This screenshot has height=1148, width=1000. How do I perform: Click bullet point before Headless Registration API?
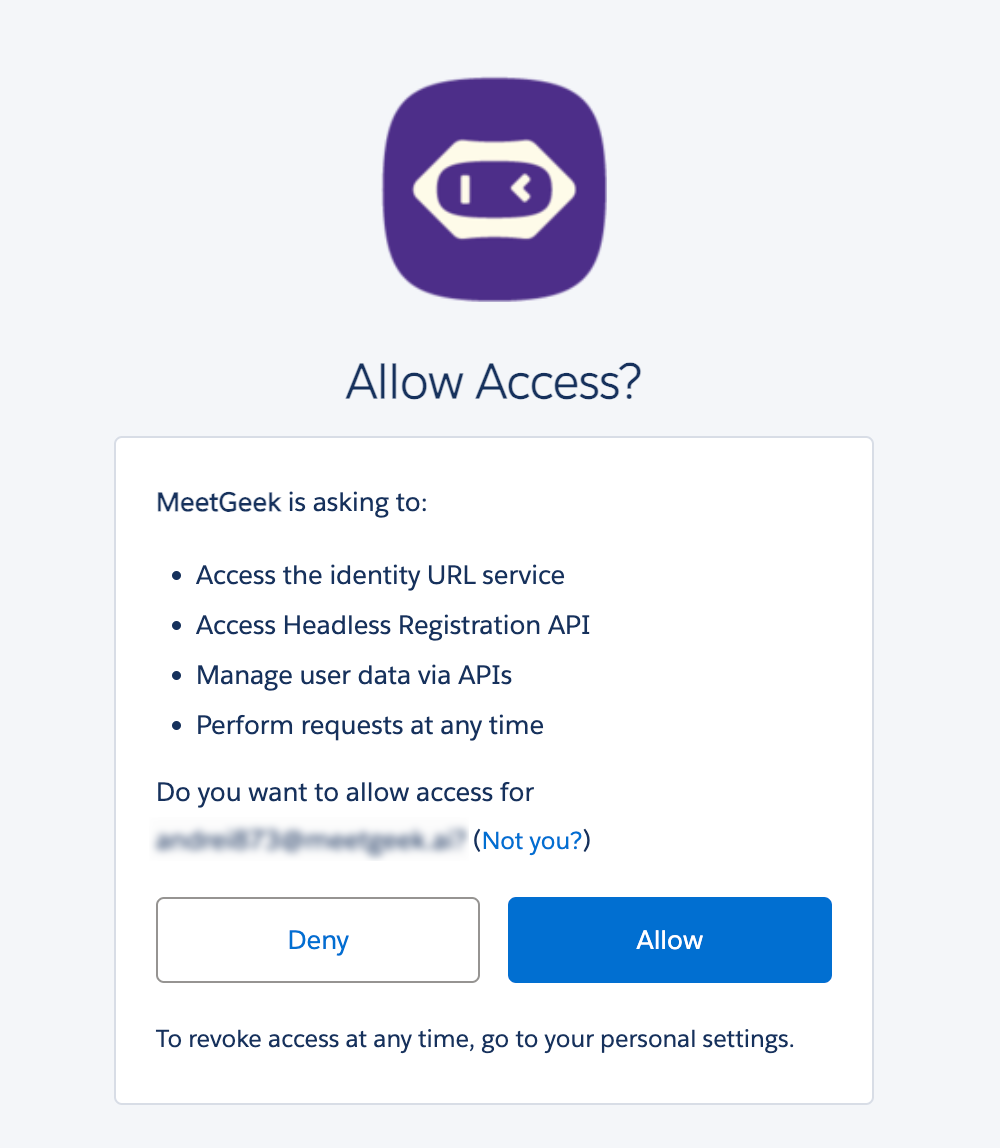pyautogui.click(x=177, y=627)
